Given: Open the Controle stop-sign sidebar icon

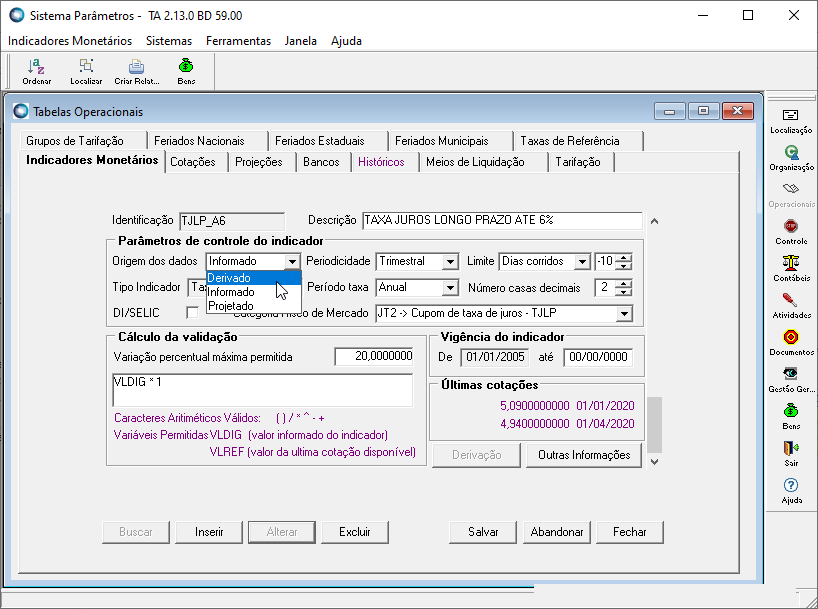Looking at the screenshot, I should pos(791,232).
